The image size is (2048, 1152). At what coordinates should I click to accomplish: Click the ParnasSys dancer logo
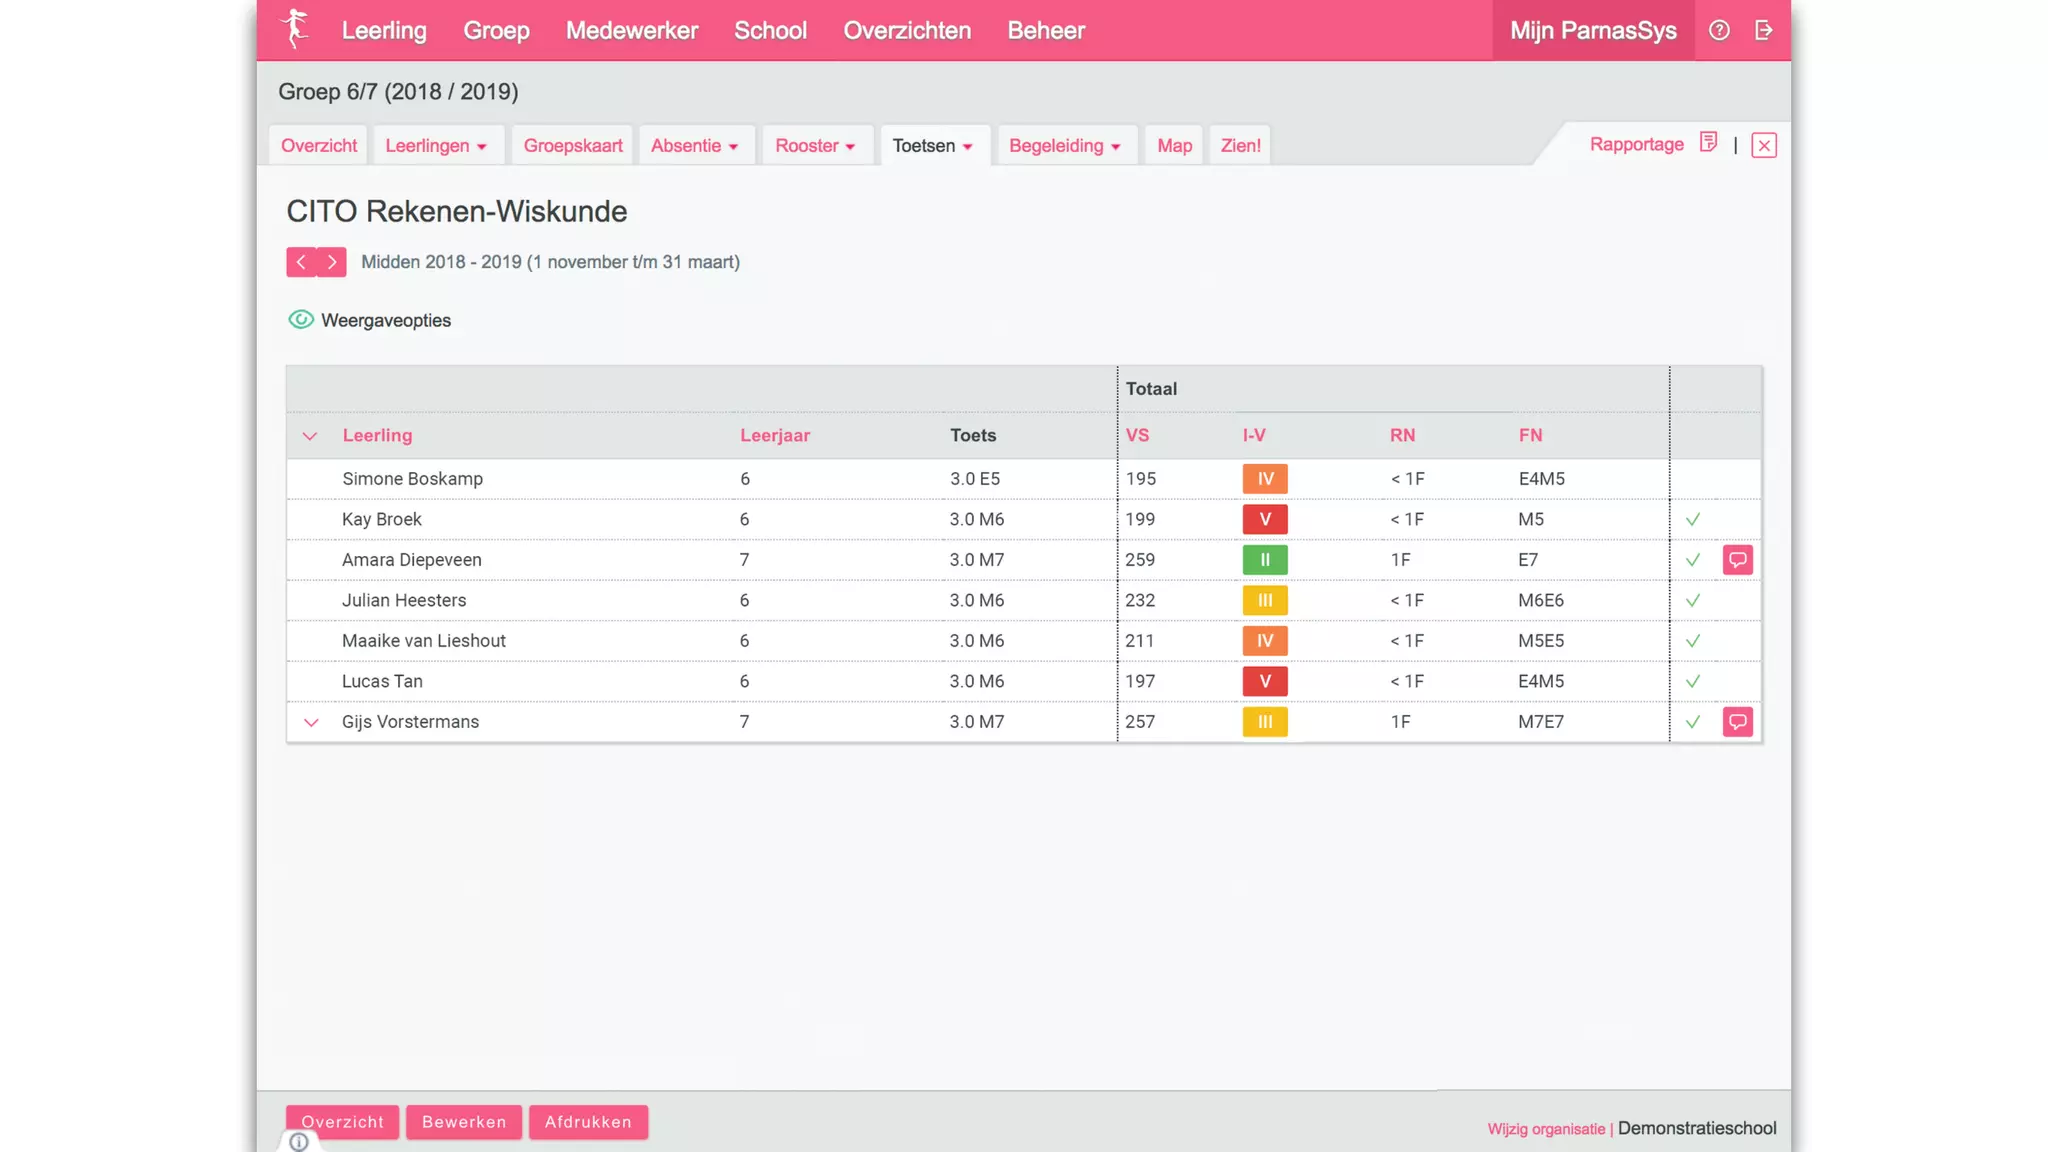[x=294, y=28]
